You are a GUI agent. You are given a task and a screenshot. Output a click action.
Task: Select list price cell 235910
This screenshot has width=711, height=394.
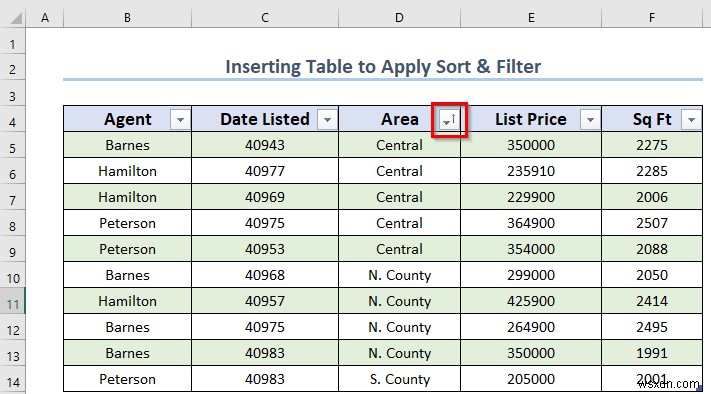coord(531,171)
